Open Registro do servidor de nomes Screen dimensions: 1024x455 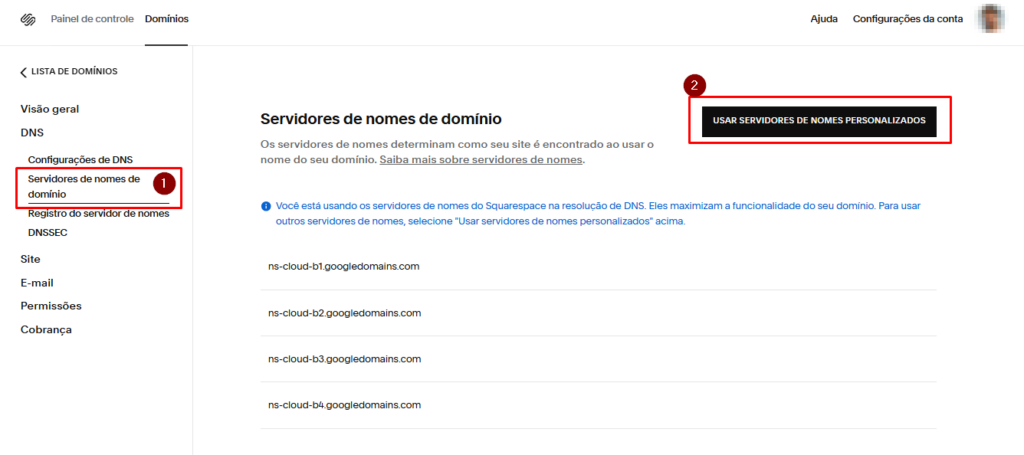coord(98,214)
